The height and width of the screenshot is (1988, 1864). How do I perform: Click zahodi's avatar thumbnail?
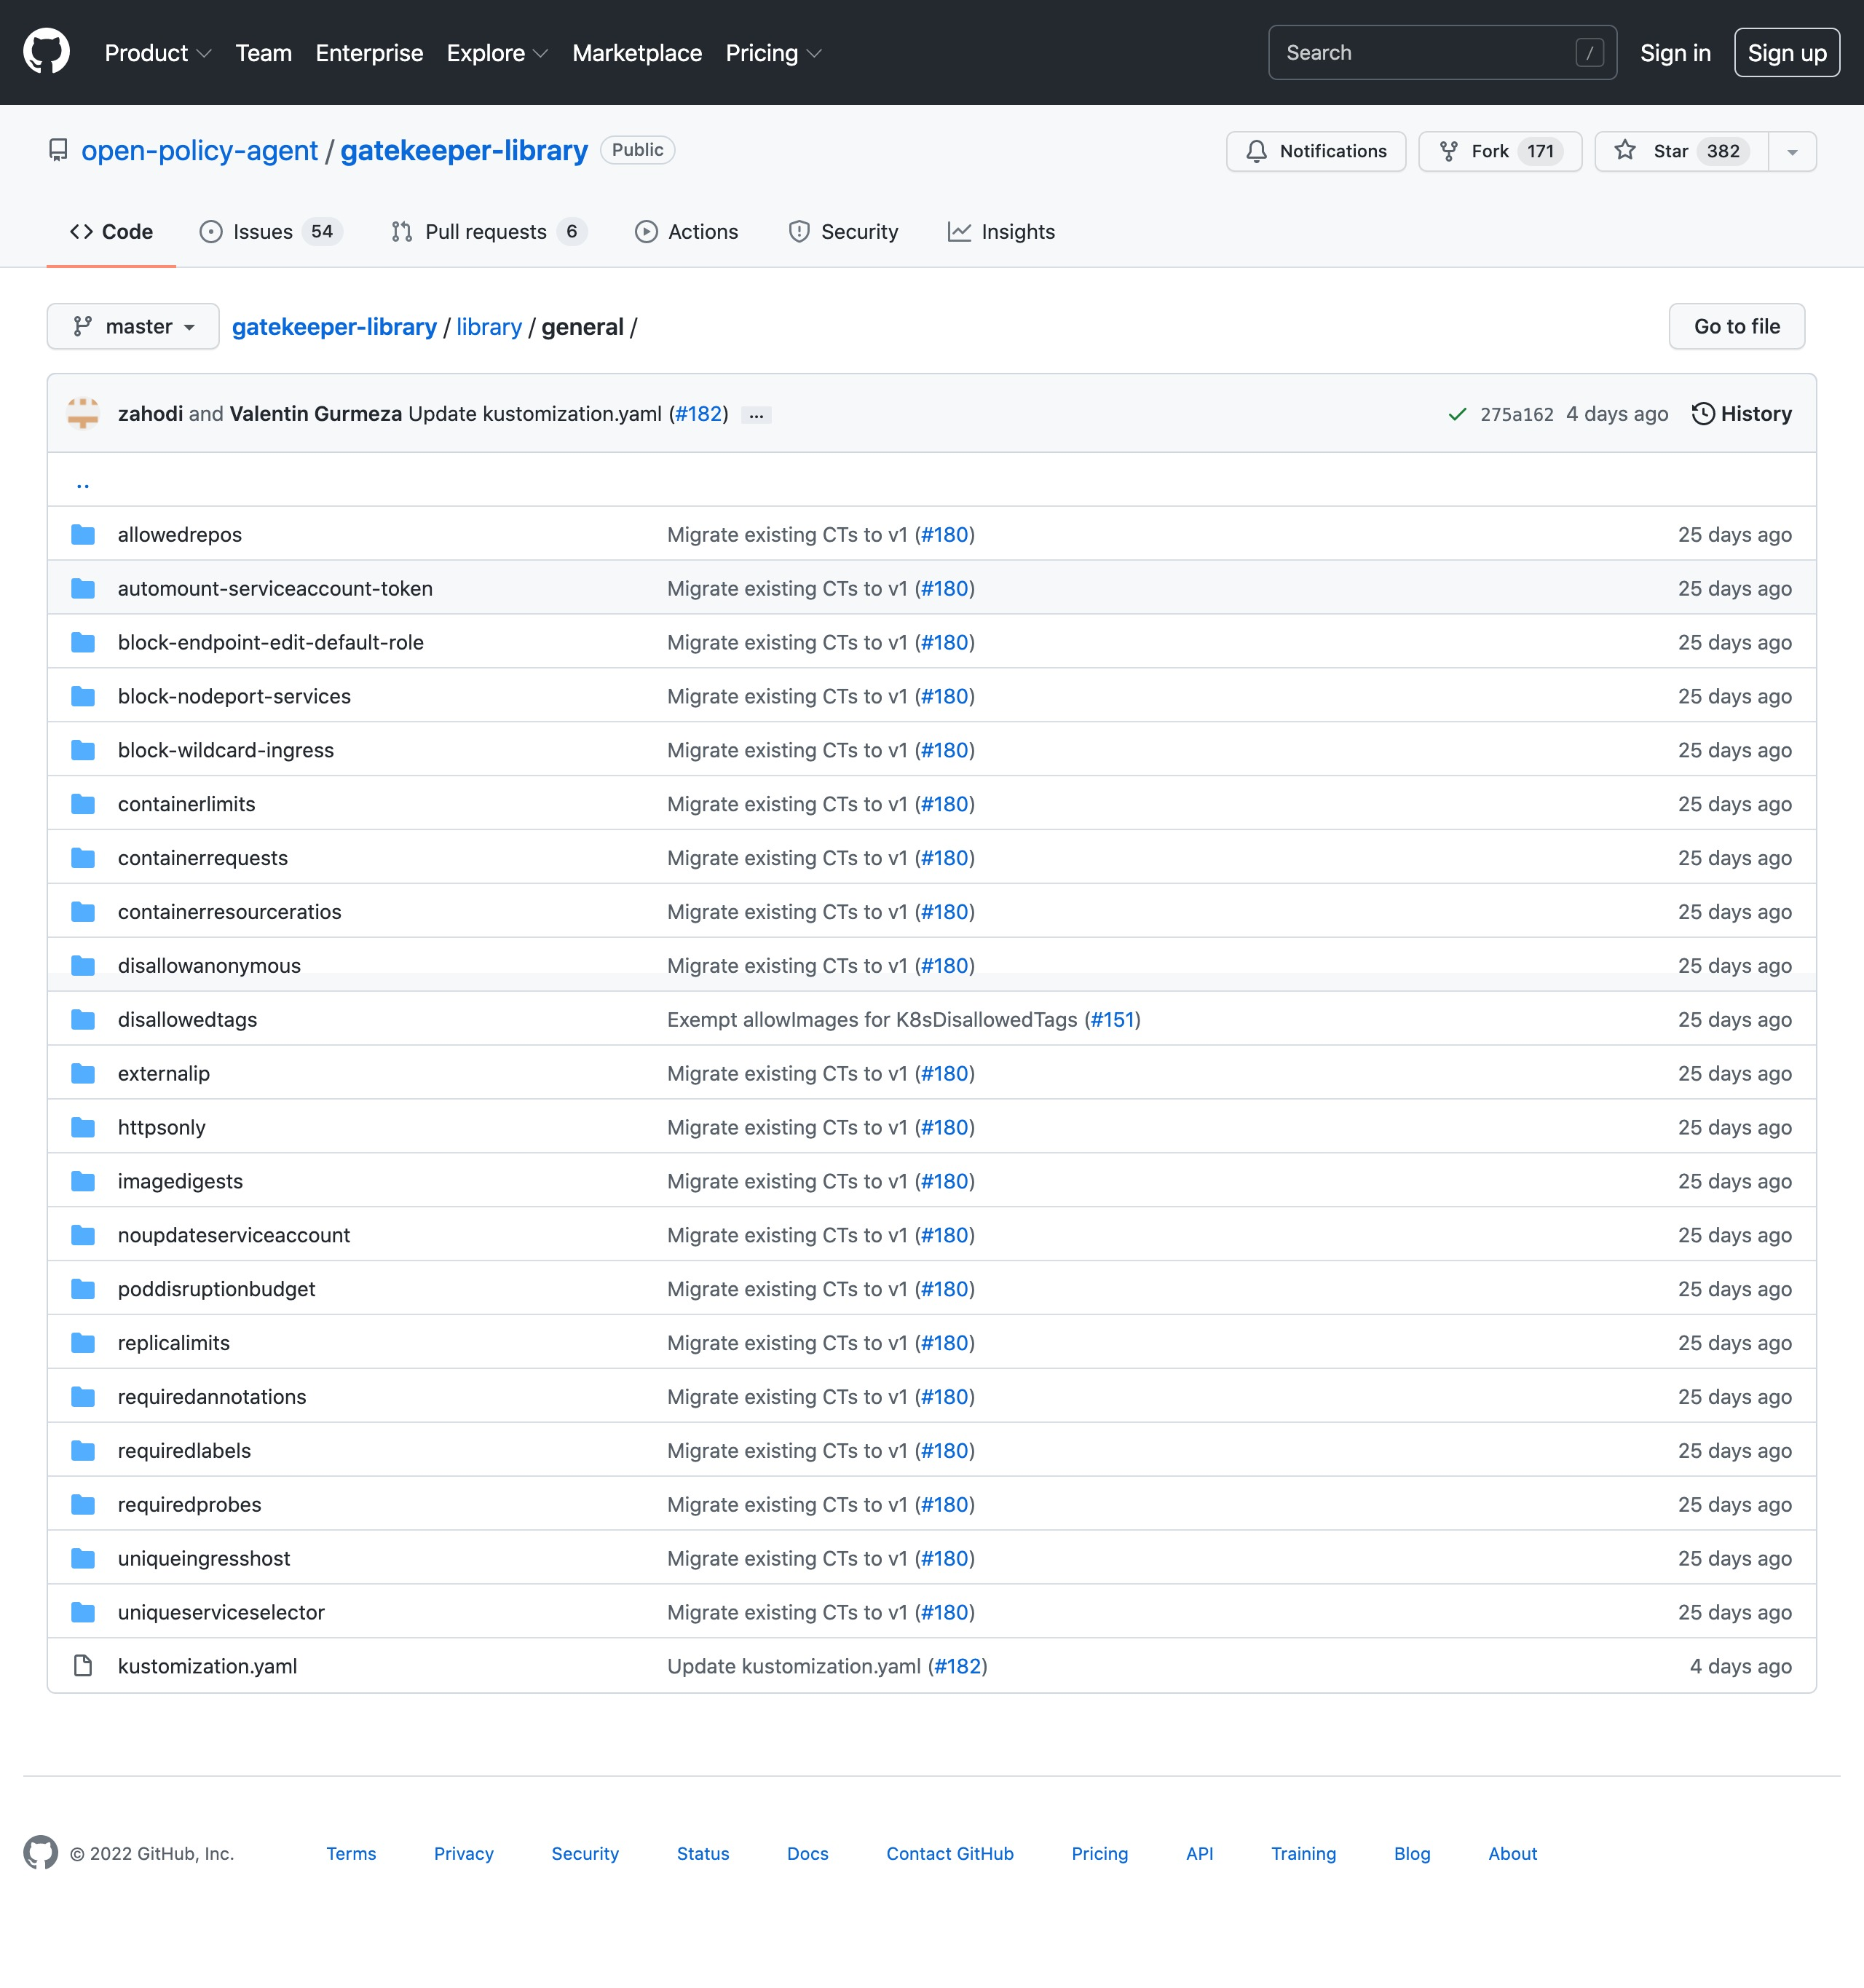[x=83, y=414]
